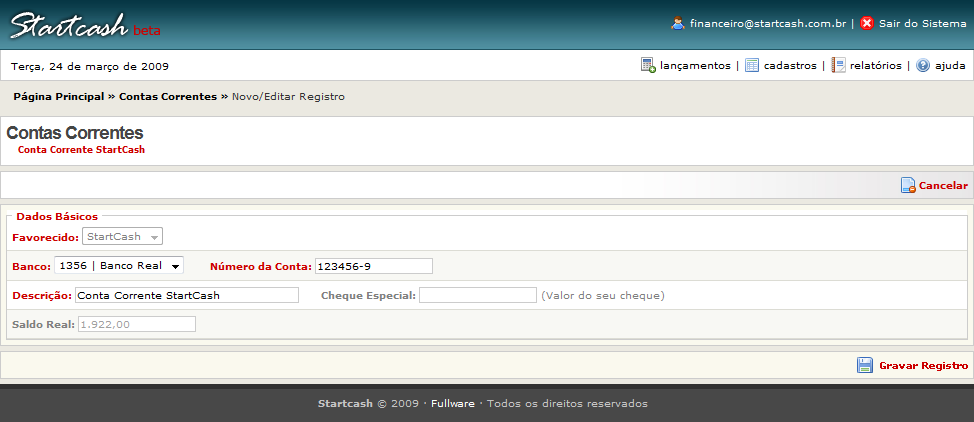Click the Cheque Especial input field
This screenshot has height=422, width=974.
[477, 295]
